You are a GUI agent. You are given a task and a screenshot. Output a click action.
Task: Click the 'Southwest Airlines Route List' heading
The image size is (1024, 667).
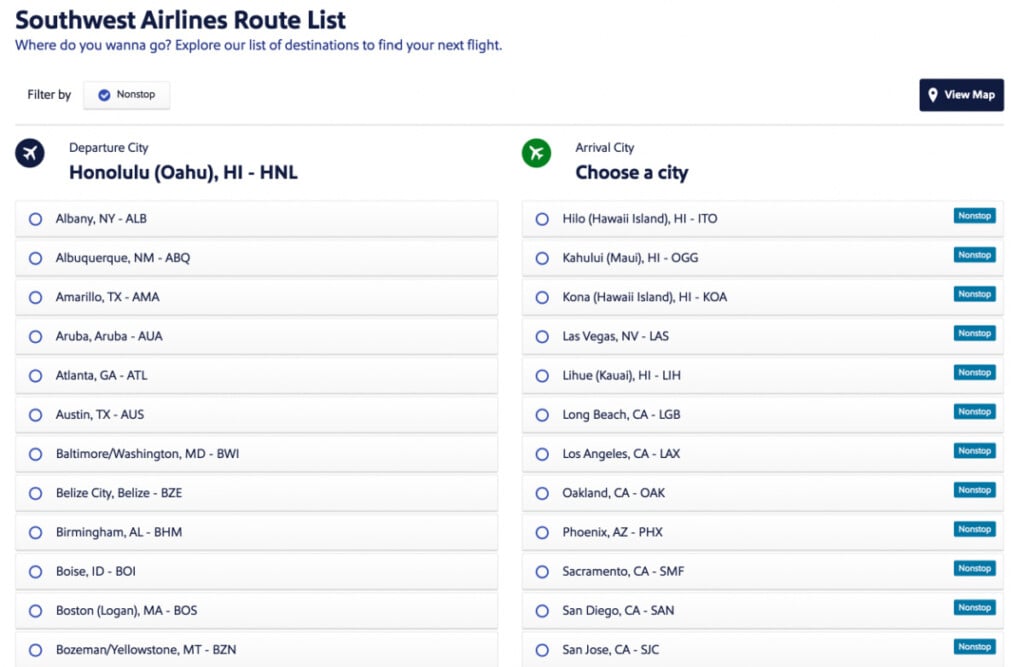click(180, 20)
